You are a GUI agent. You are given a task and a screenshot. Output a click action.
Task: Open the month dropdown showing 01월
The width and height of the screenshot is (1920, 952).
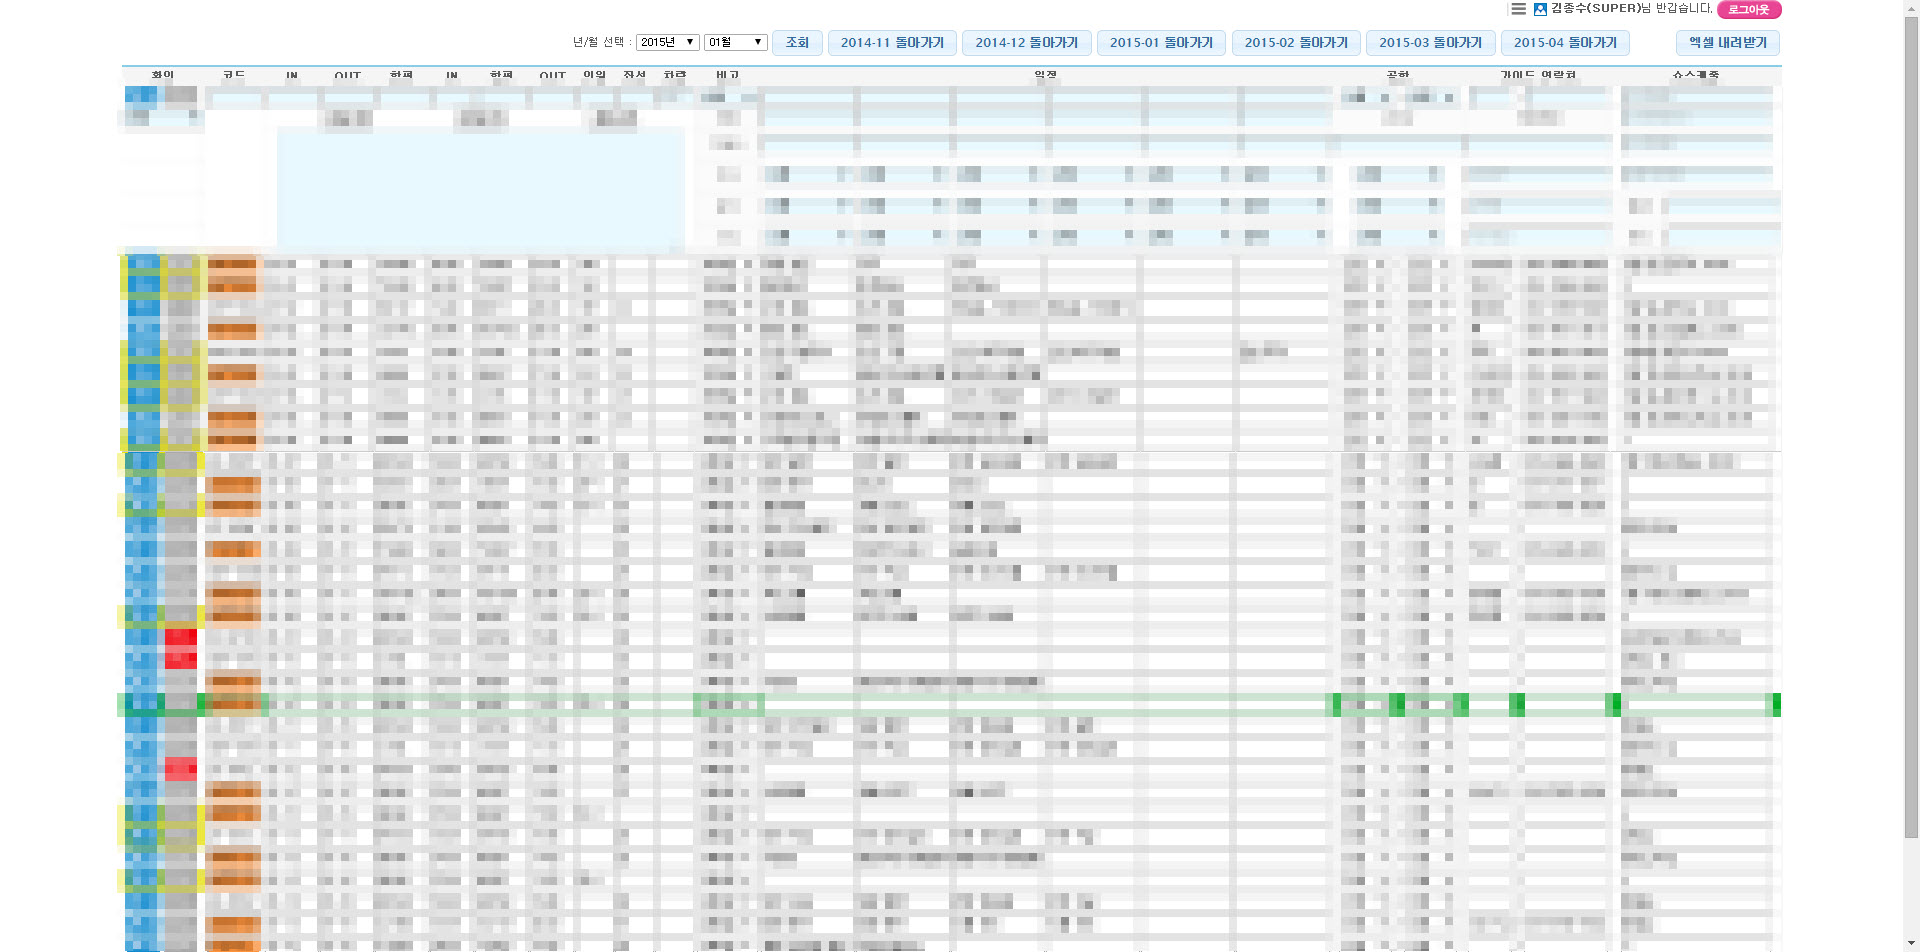735,42
